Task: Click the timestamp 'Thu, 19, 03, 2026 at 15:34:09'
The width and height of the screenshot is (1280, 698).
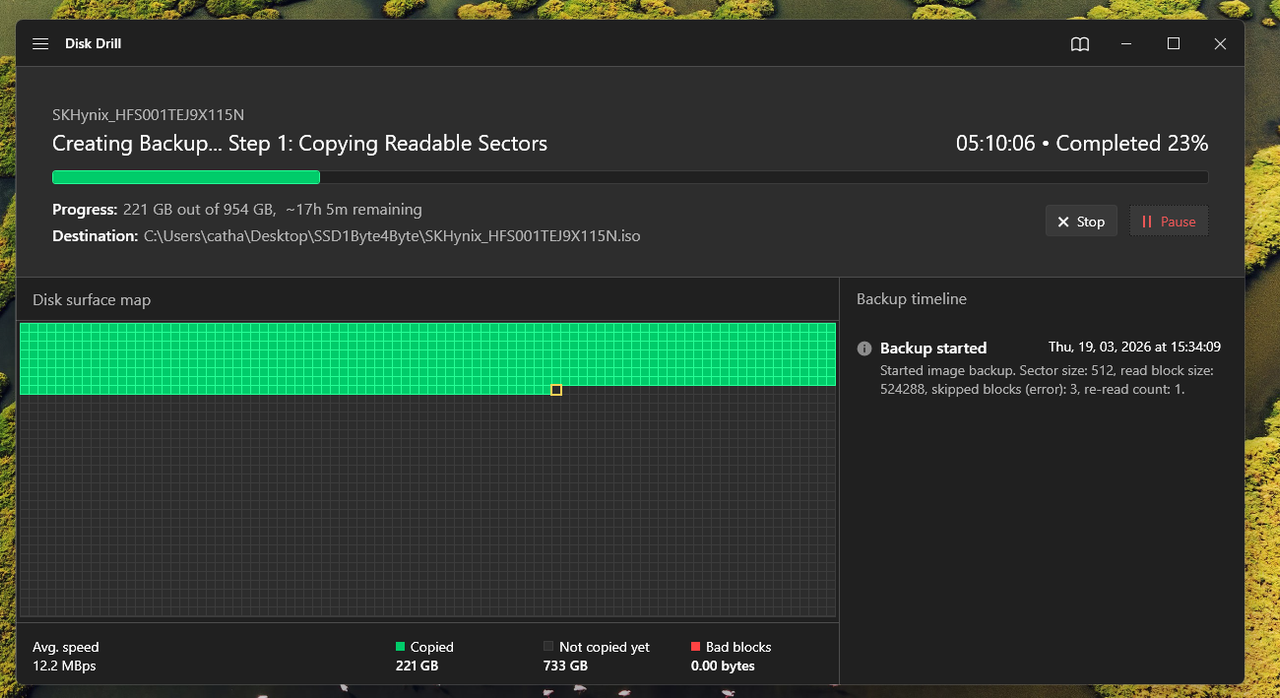Action: click(x=1134, y=347)
